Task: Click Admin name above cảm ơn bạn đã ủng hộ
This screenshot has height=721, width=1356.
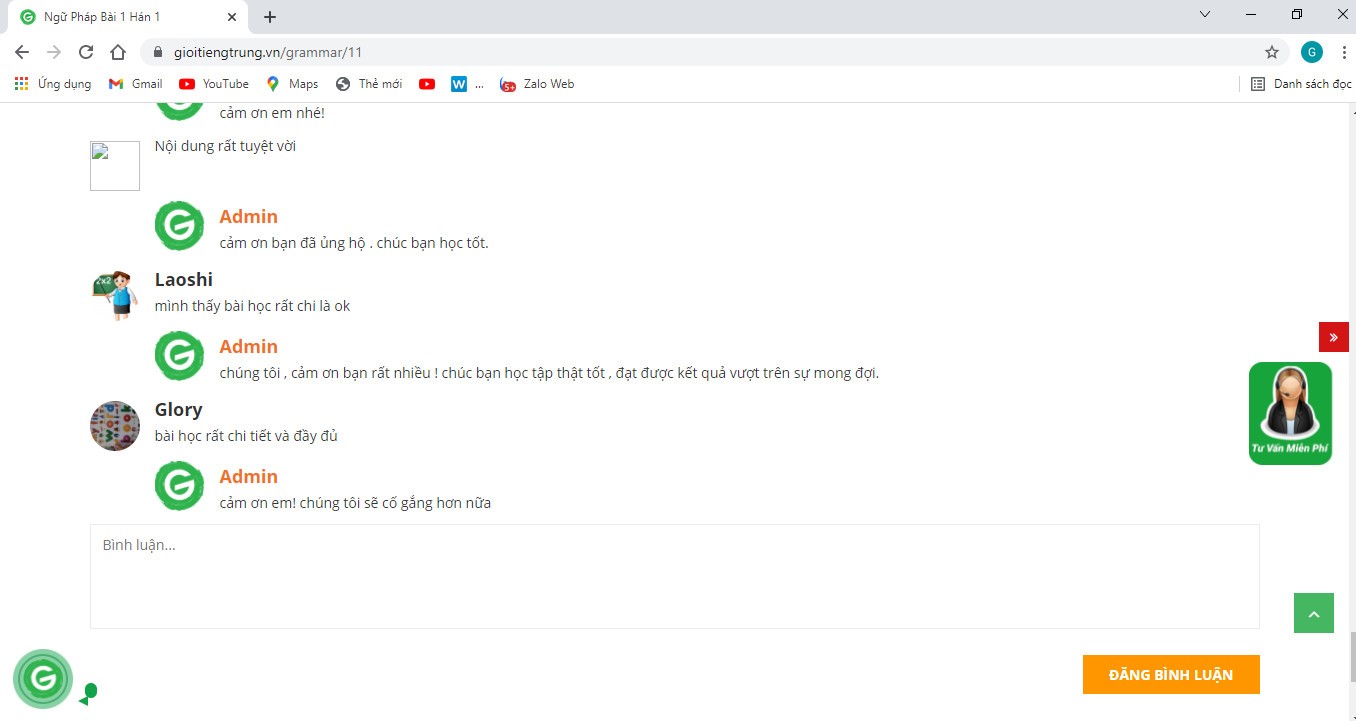Action: pyautogui.click(x=249, y=216)
